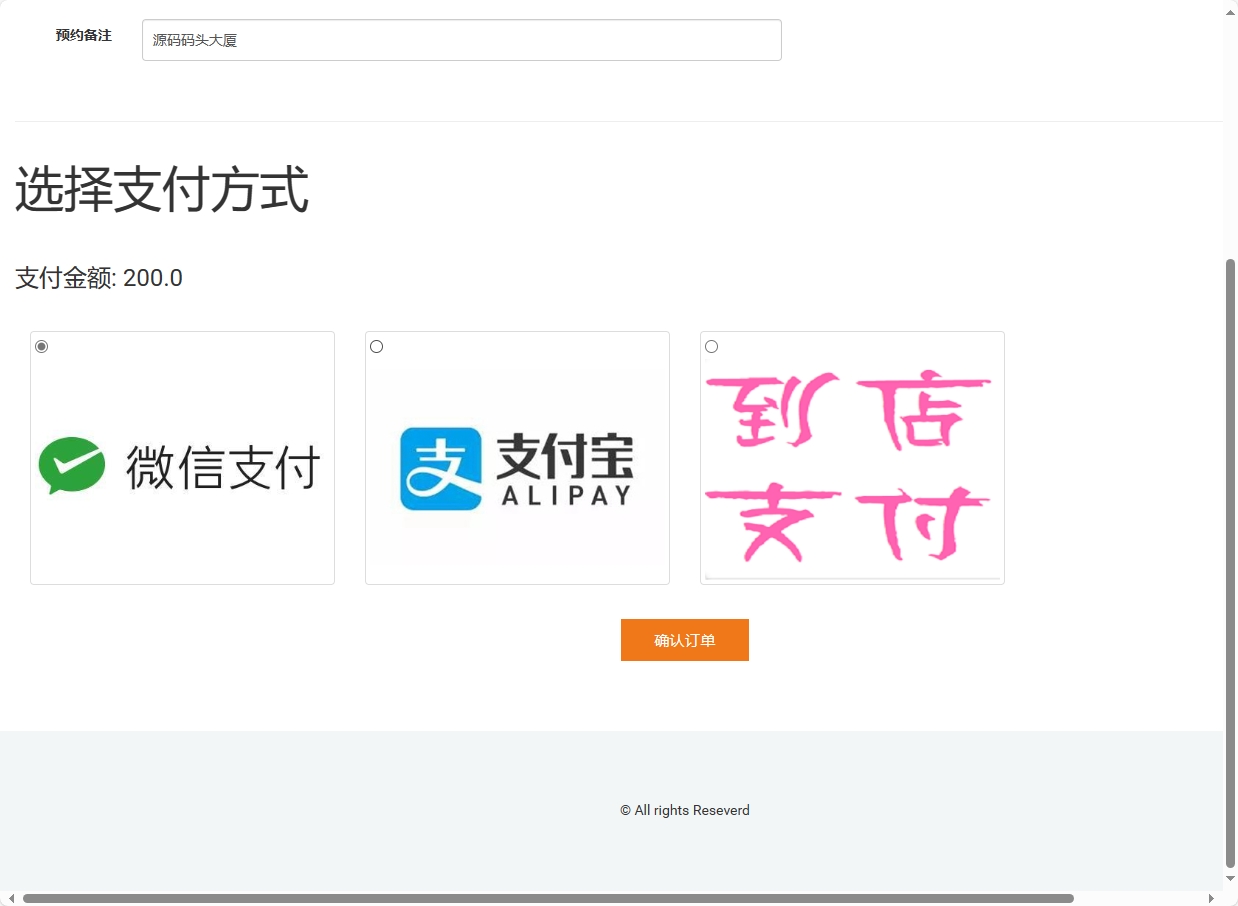1238x906 pixels.
Task: Click the 微信支付 text in the logo
Action: coord(222,463)
